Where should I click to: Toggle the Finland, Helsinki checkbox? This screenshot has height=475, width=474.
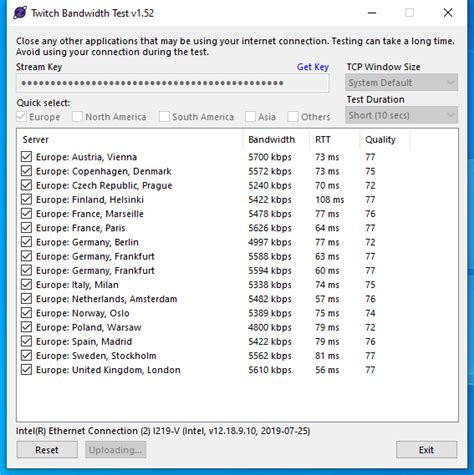pos(26,199)
